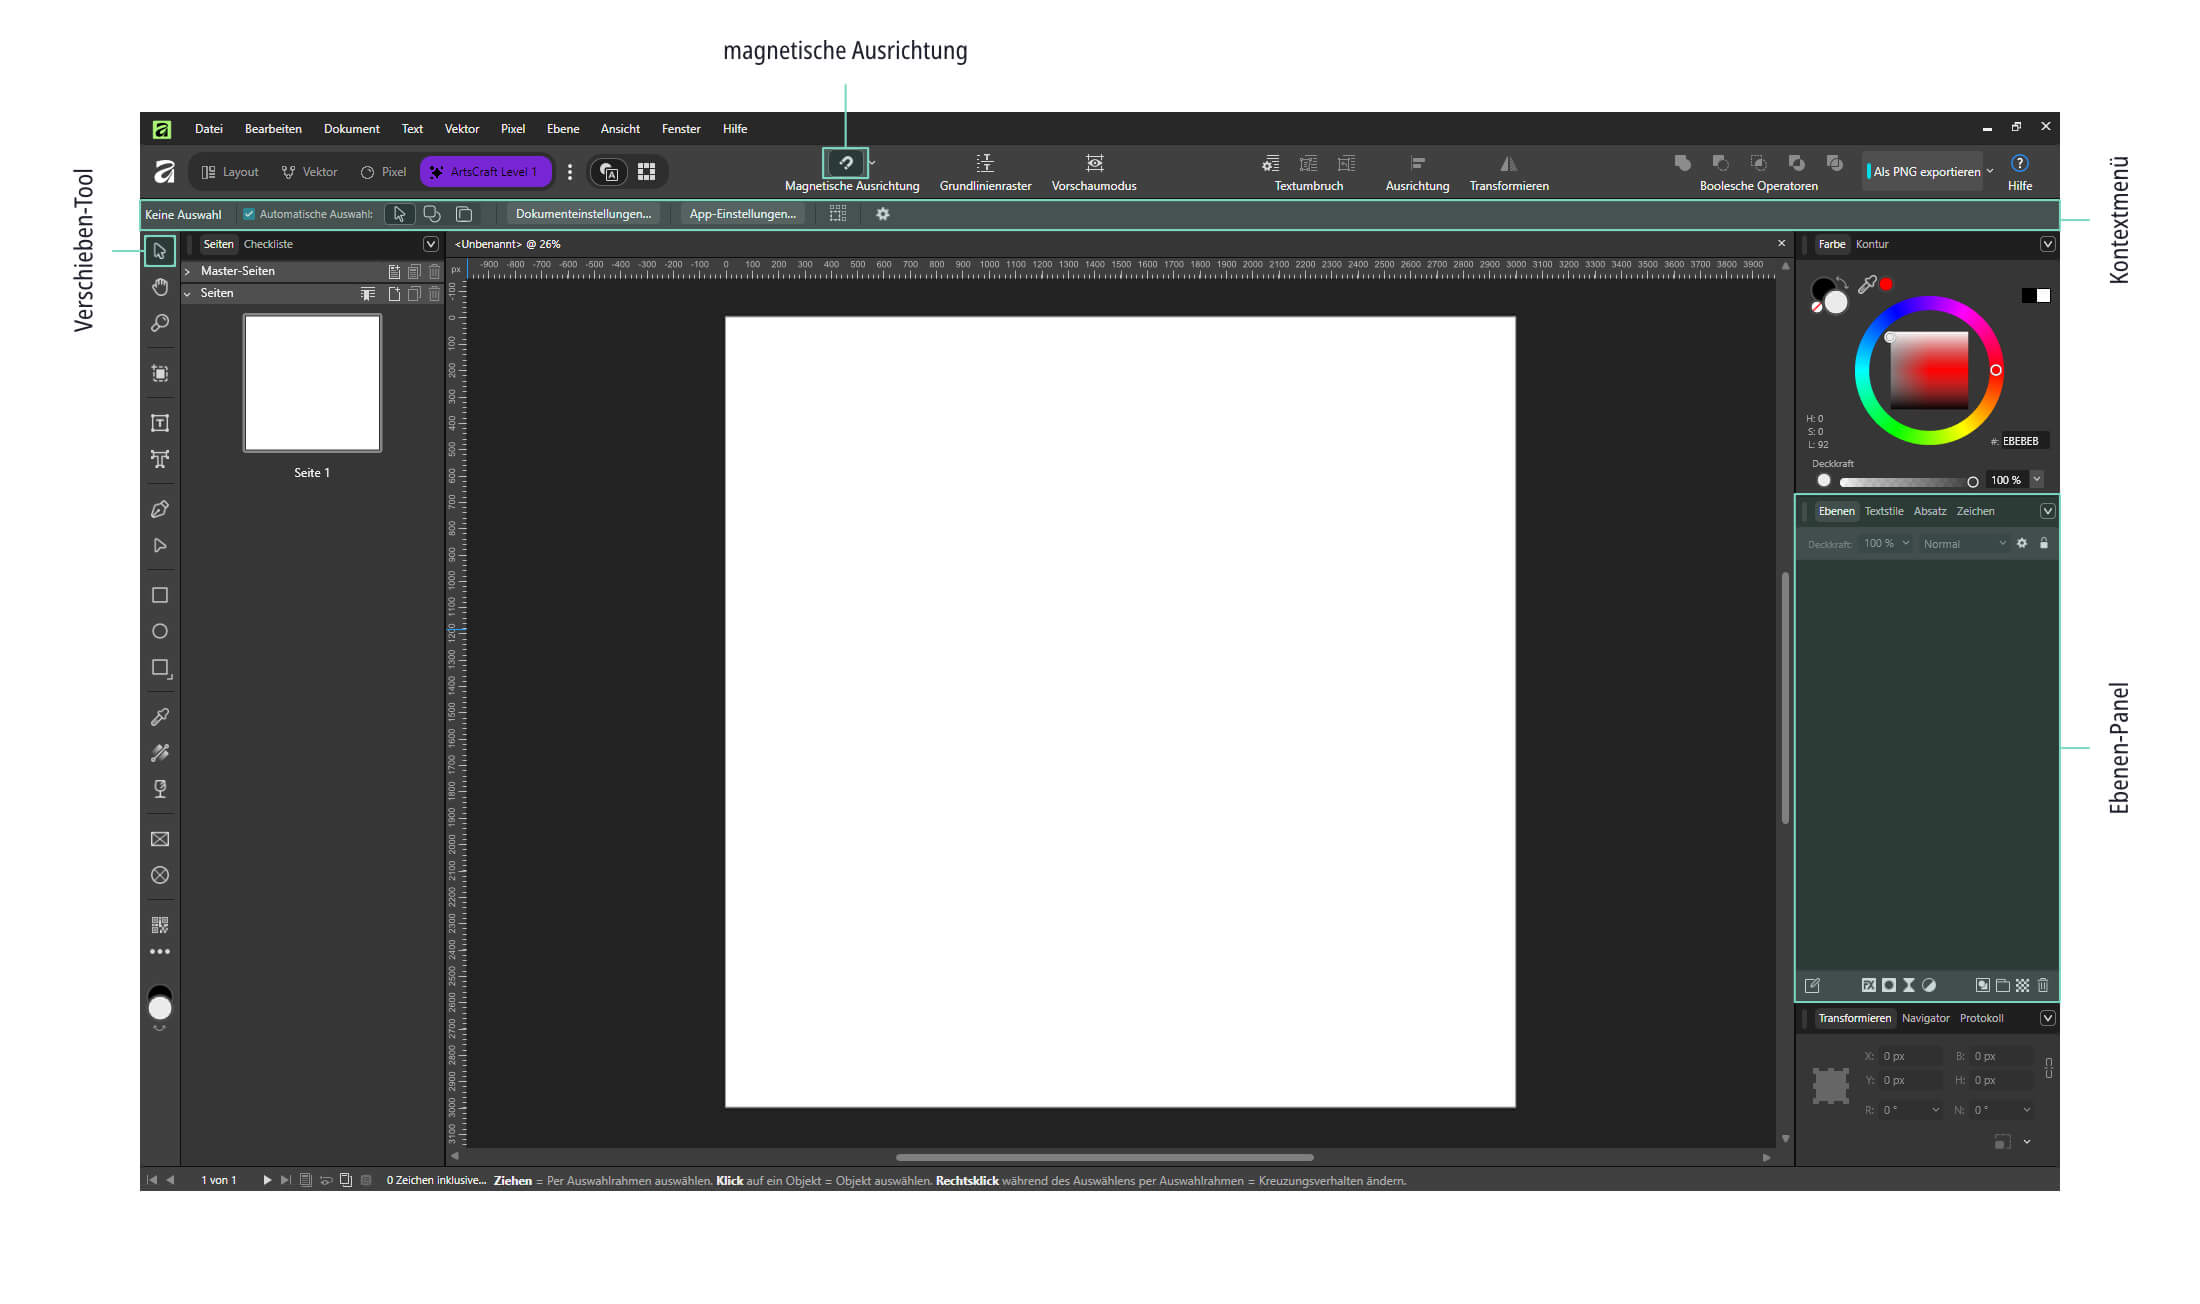
Task: Select the Rectangle shape tool
Action: [x=160, y=596]
